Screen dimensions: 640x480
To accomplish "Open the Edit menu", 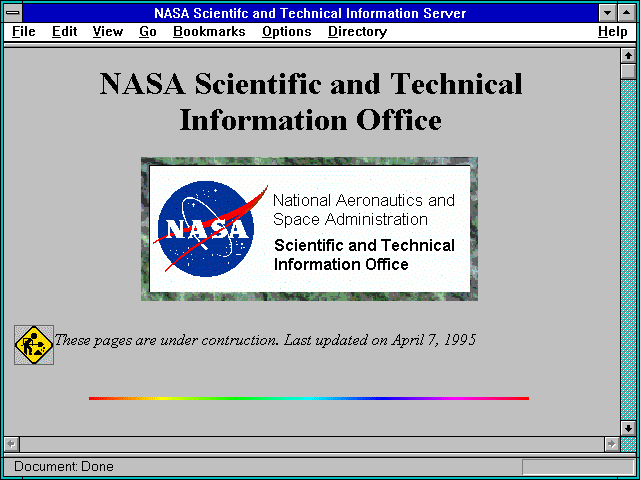I will pos(64,31).
